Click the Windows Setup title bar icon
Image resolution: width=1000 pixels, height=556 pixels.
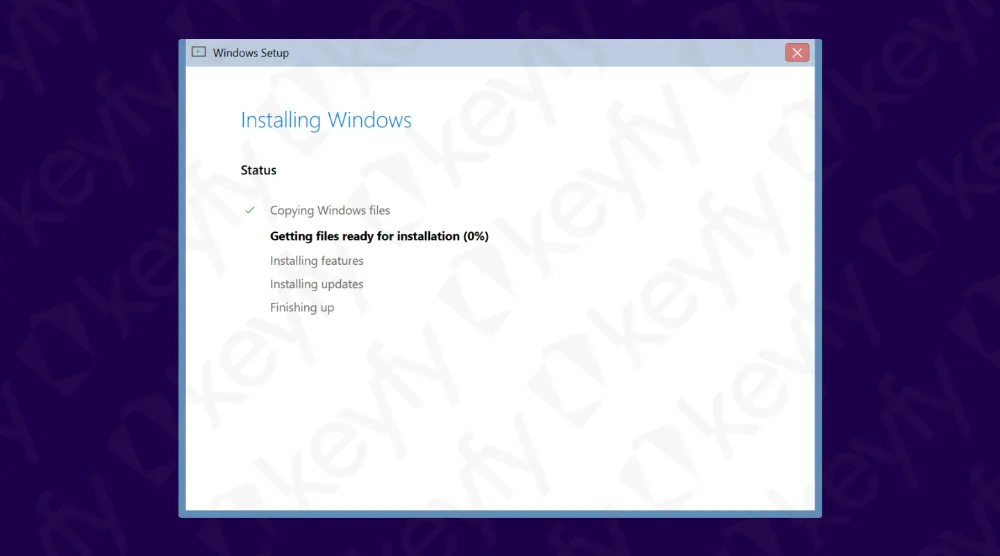[199, 52]
